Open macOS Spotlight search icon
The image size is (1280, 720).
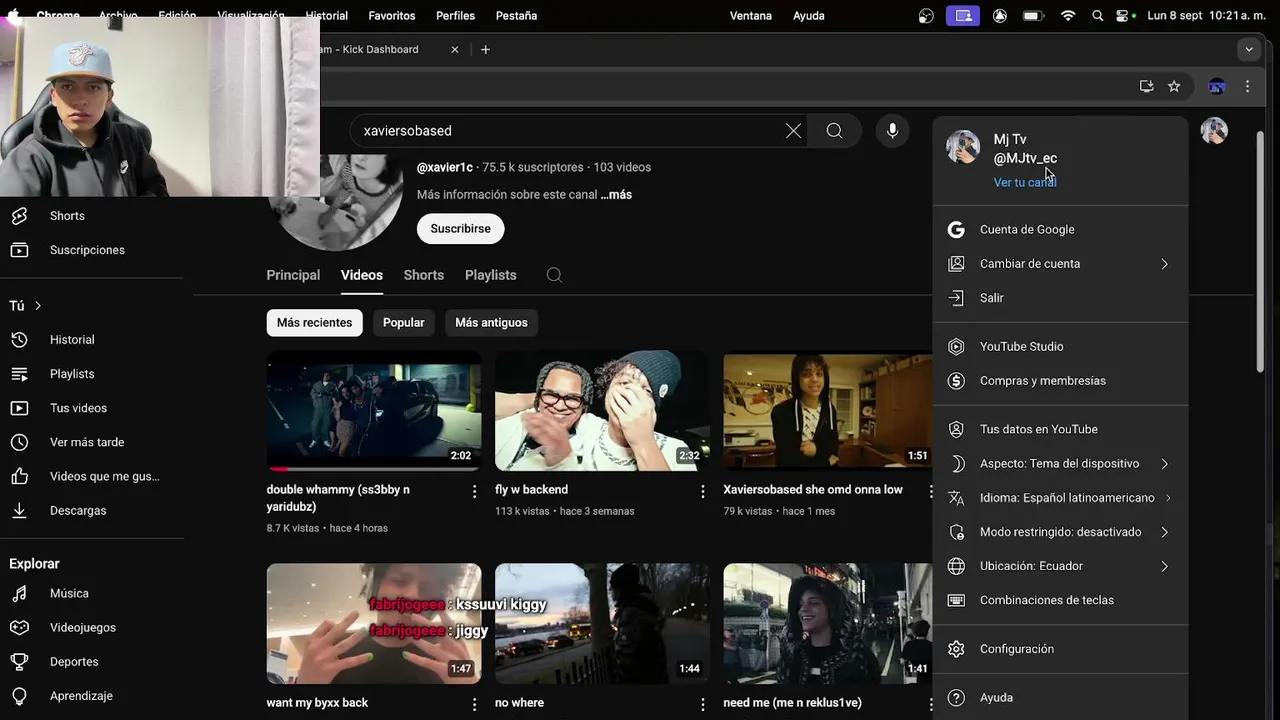pos(1097,16)
